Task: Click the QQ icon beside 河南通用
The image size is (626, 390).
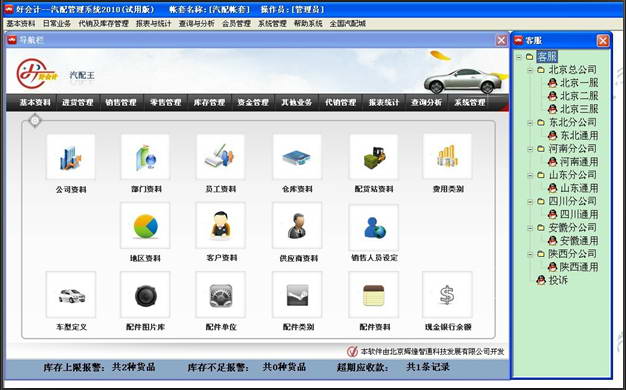Action: coord(553,162)
